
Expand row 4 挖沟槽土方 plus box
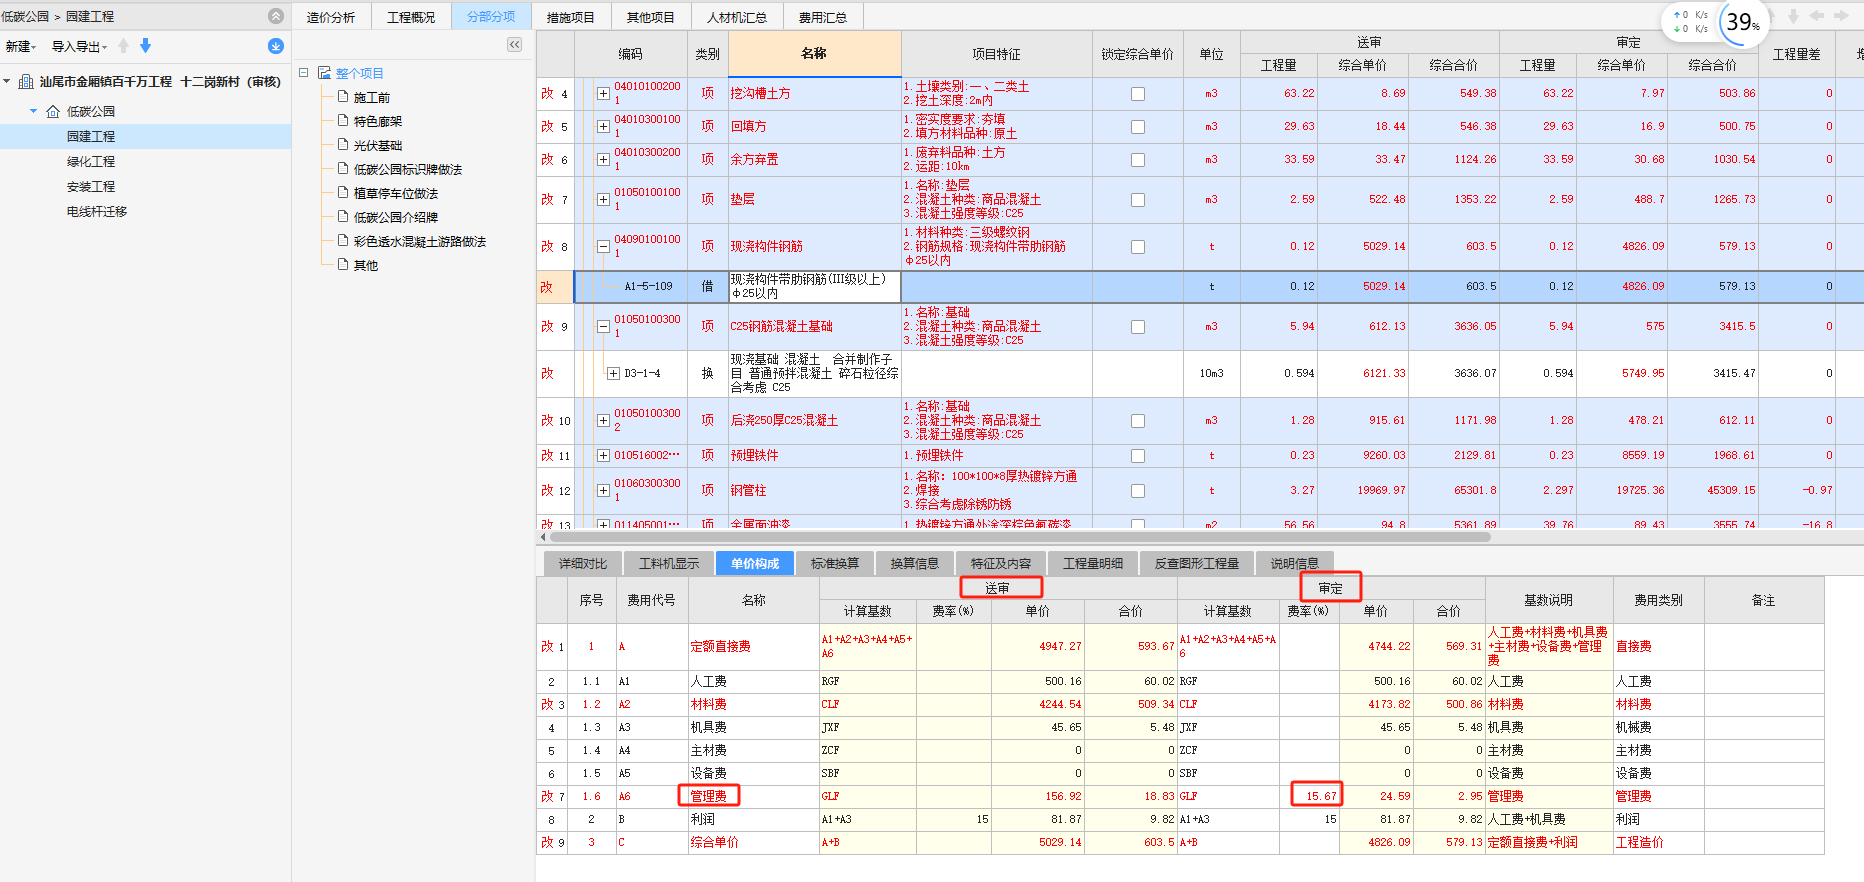(x=603, y=93)
